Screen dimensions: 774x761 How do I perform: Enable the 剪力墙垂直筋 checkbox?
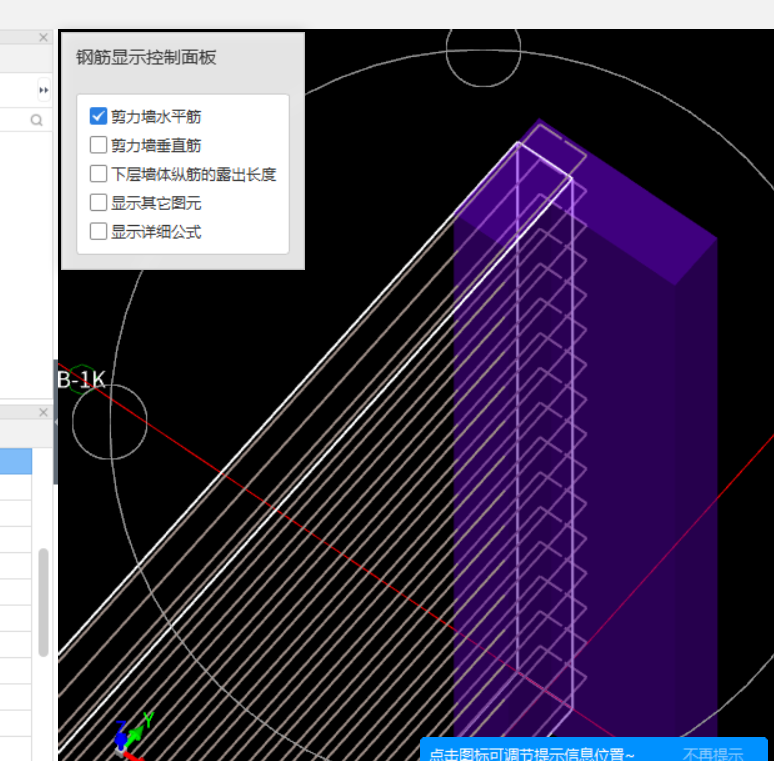[98, 145]
